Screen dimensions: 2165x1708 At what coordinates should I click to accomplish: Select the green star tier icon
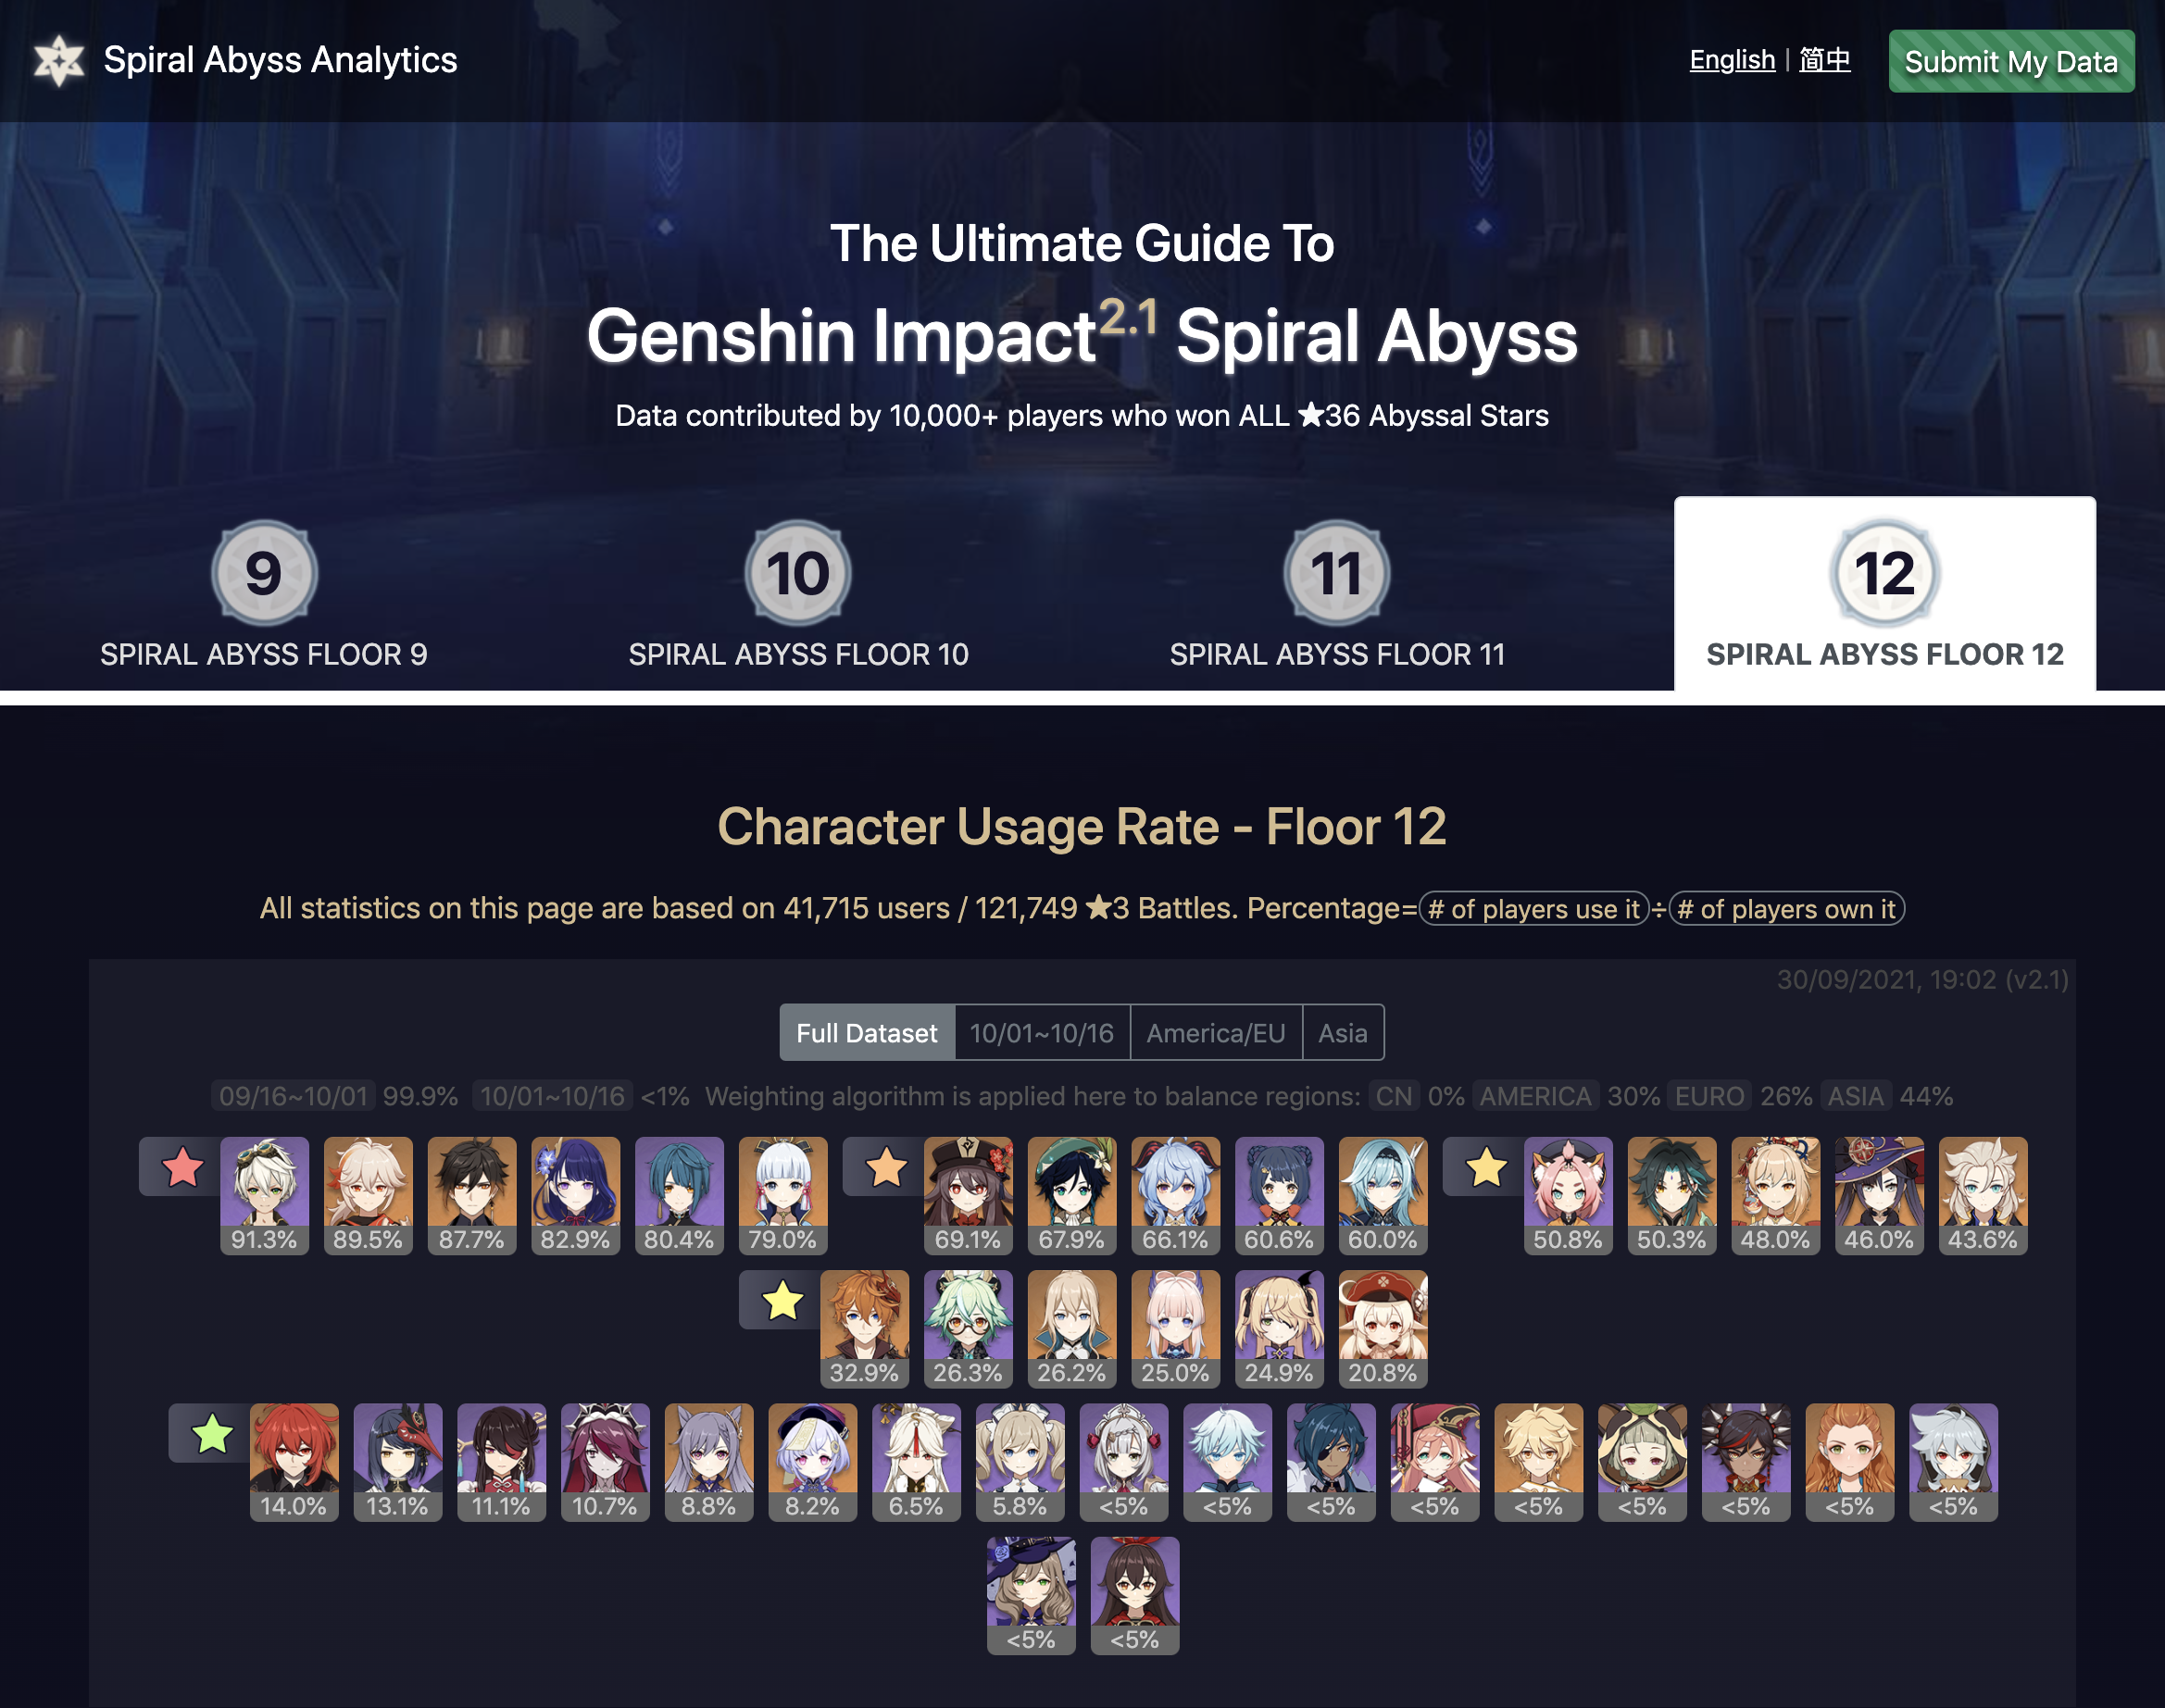tap(212, 1434)
